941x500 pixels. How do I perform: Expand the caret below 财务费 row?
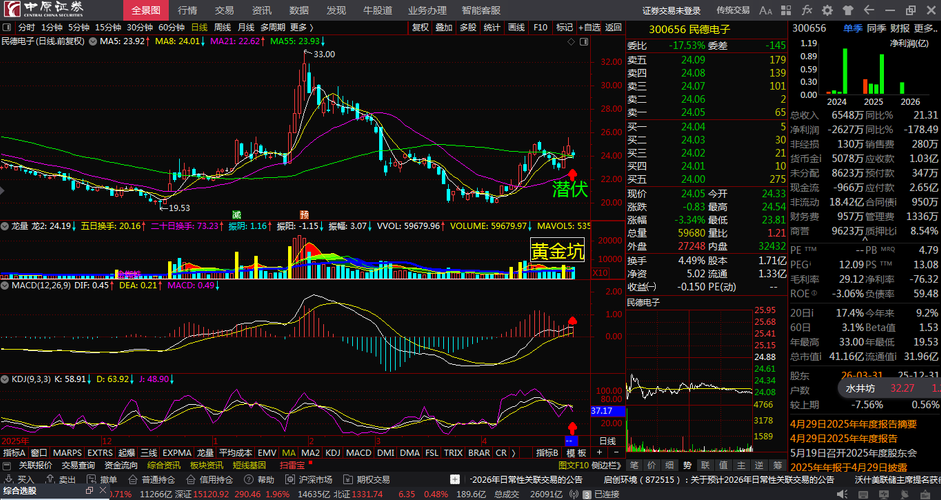(865, 239)
